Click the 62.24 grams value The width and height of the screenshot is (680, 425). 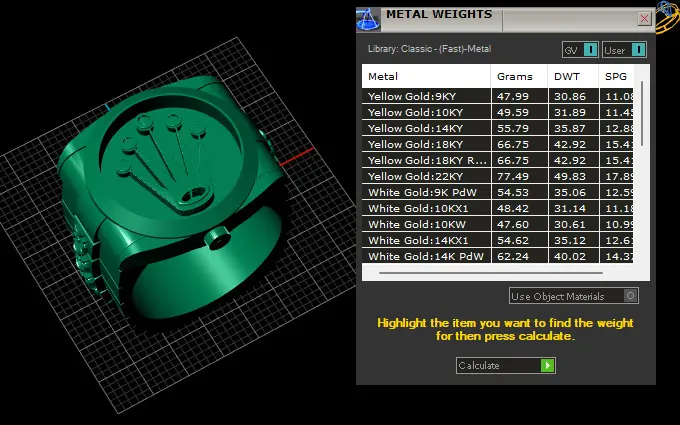point(513,256)
